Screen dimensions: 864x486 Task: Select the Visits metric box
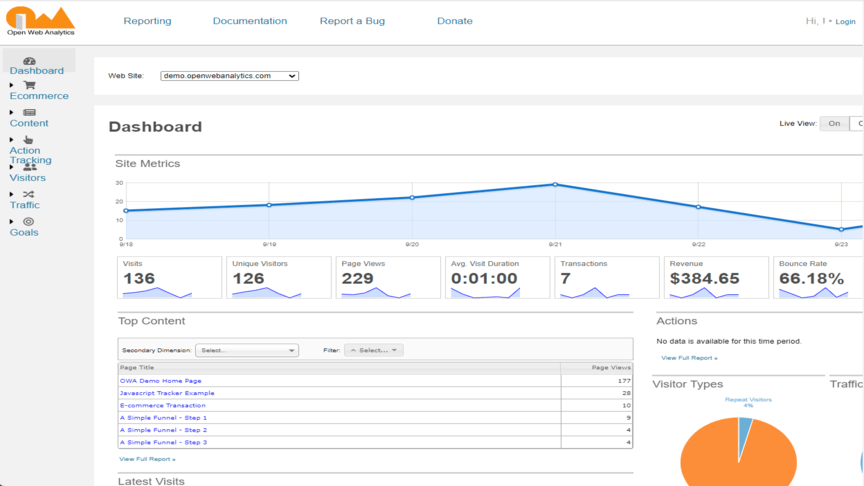click(169, 278)
